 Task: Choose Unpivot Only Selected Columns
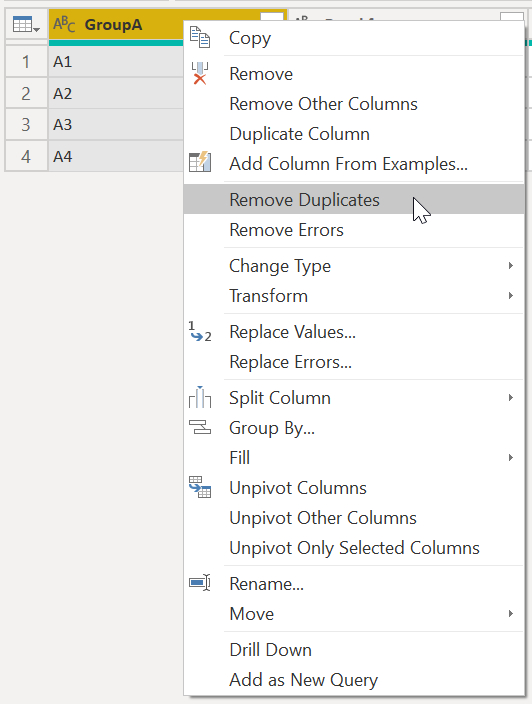click(354, 548)
